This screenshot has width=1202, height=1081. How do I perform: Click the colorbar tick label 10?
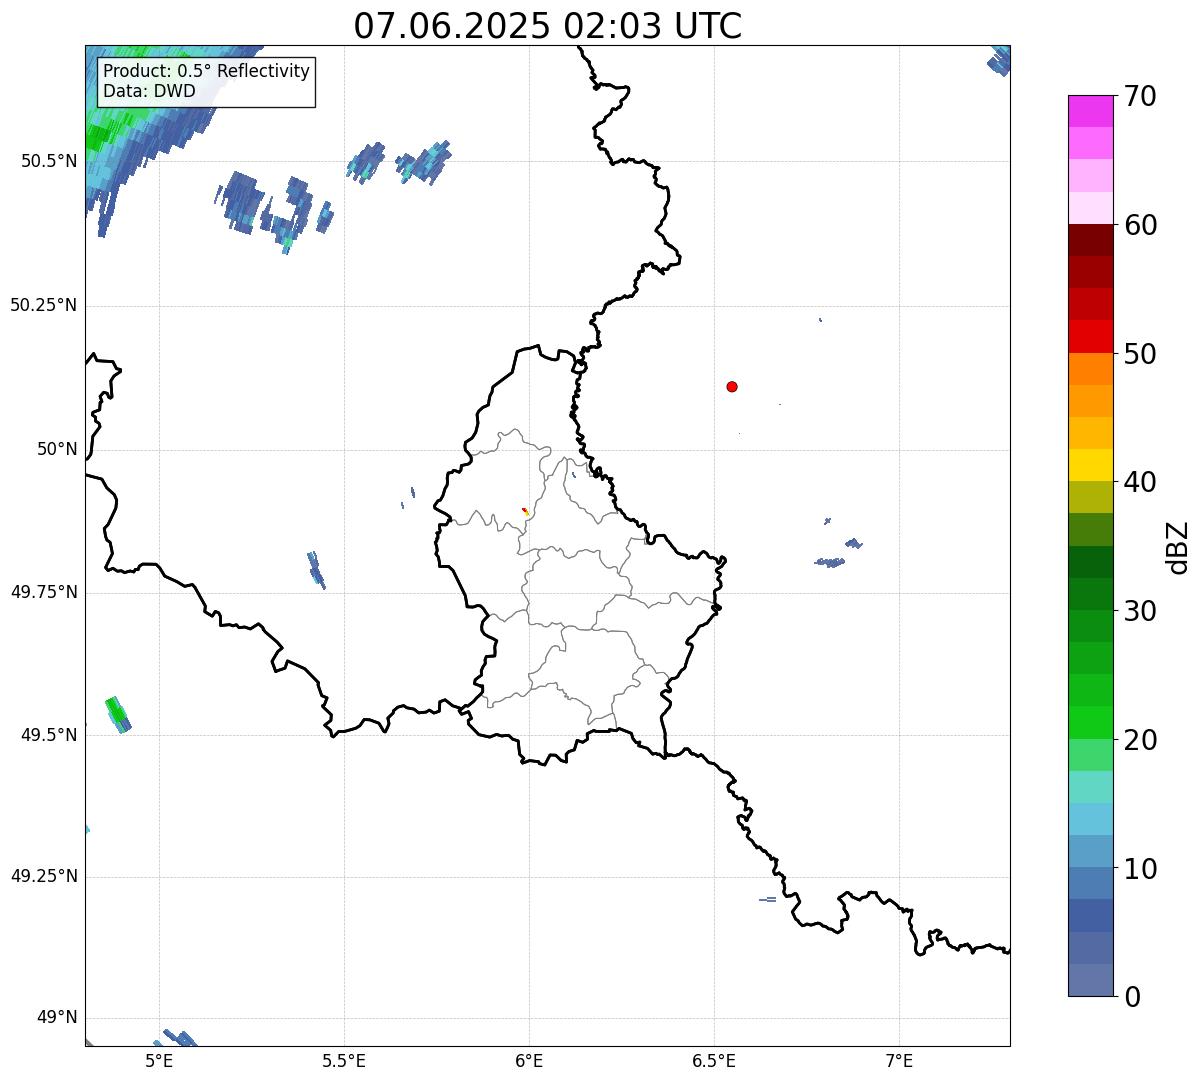tap(1141, 869)
